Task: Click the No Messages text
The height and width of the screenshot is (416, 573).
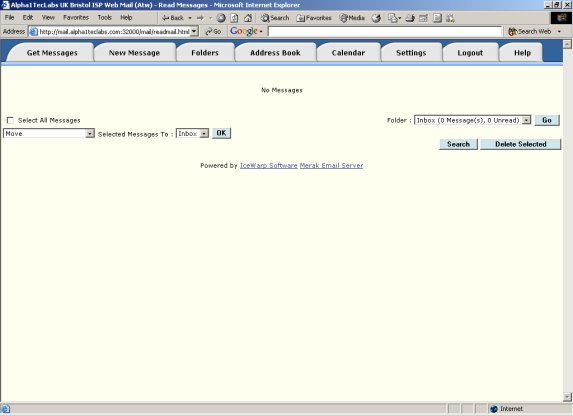Action: [282, 90]
